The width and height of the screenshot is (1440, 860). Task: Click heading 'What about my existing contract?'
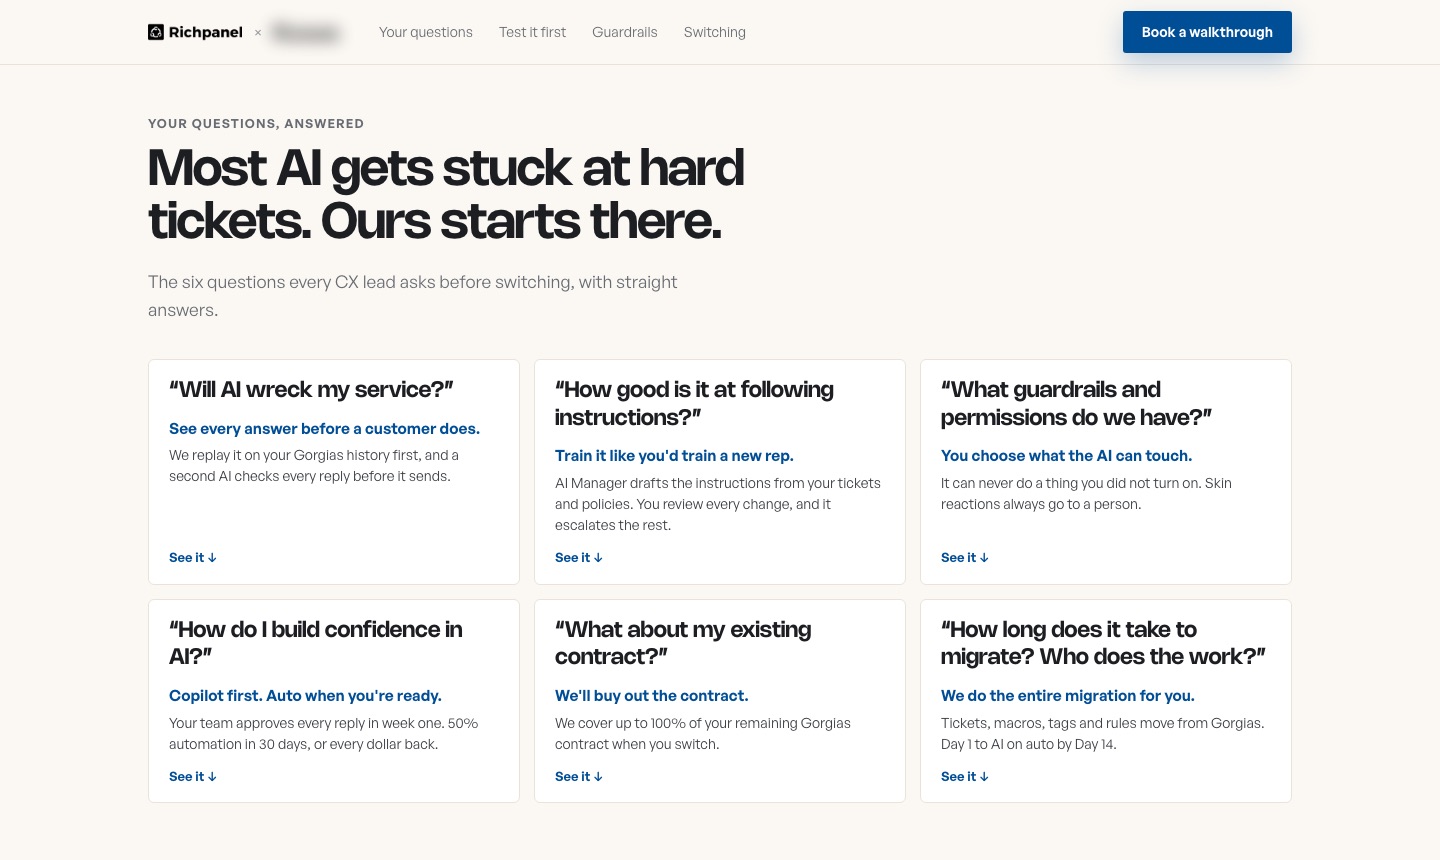click(683, 642)
